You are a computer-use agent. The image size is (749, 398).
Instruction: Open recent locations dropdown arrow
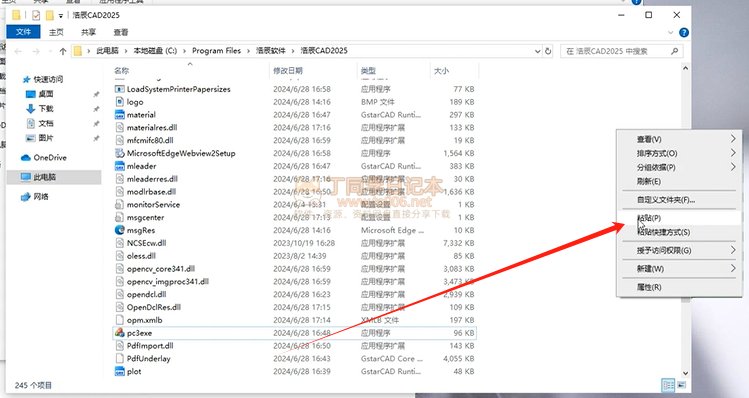(x=50, y=51)
